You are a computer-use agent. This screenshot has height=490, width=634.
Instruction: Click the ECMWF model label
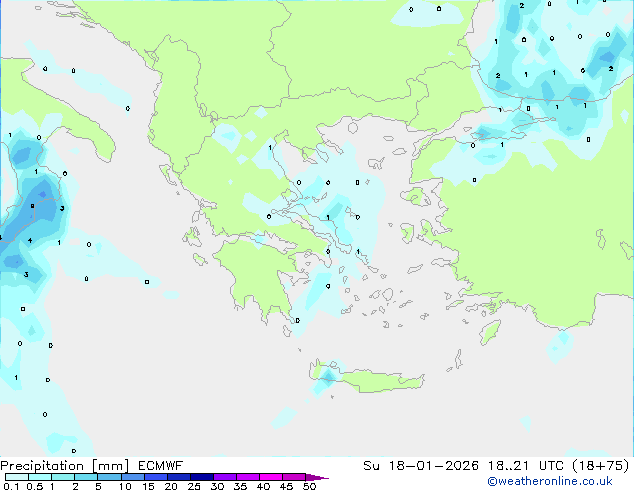[159, 465]
